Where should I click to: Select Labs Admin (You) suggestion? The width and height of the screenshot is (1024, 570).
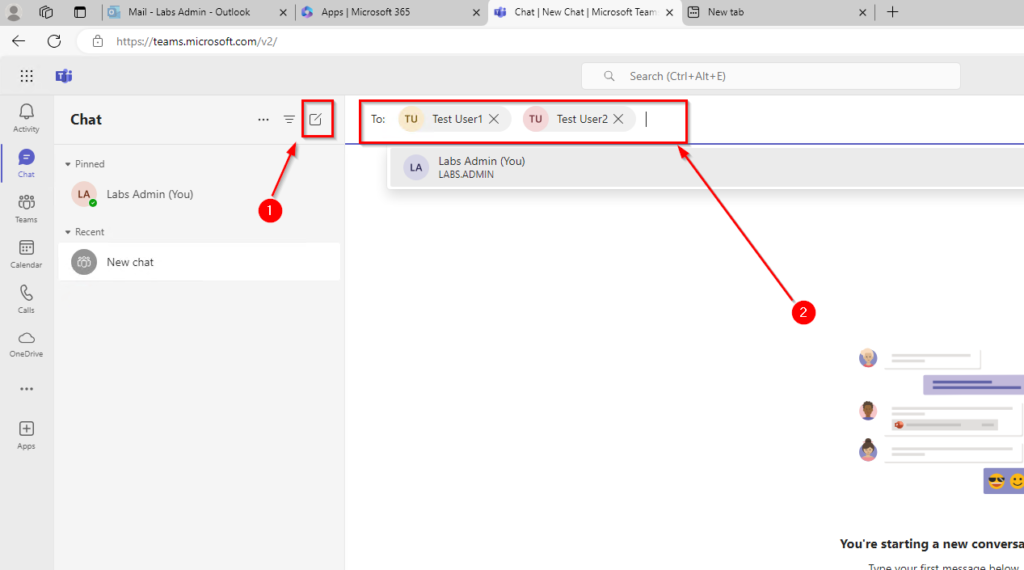pos(705,167)
